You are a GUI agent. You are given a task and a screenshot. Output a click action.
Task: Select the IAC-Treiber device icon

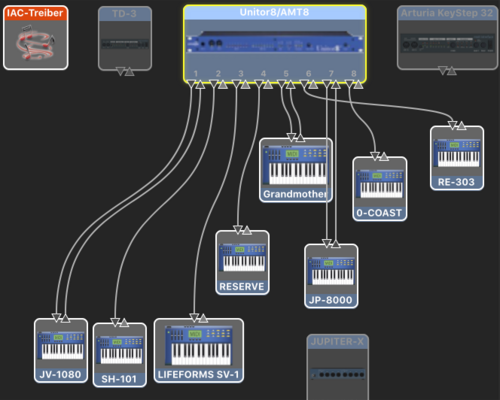click(36, 38)
